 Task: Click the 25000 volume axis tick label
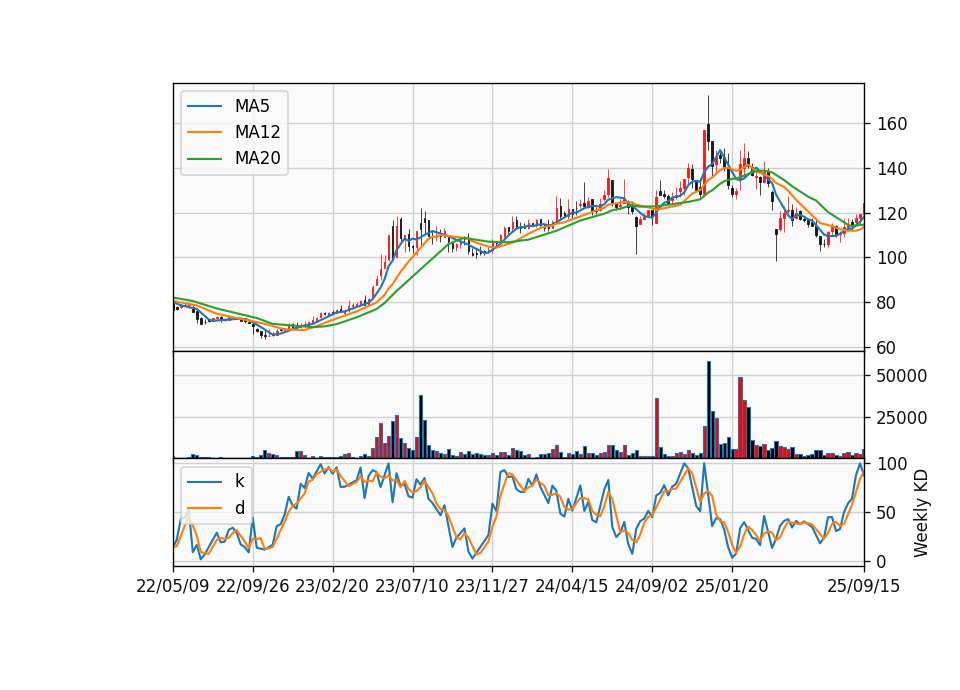coord(901,418)
